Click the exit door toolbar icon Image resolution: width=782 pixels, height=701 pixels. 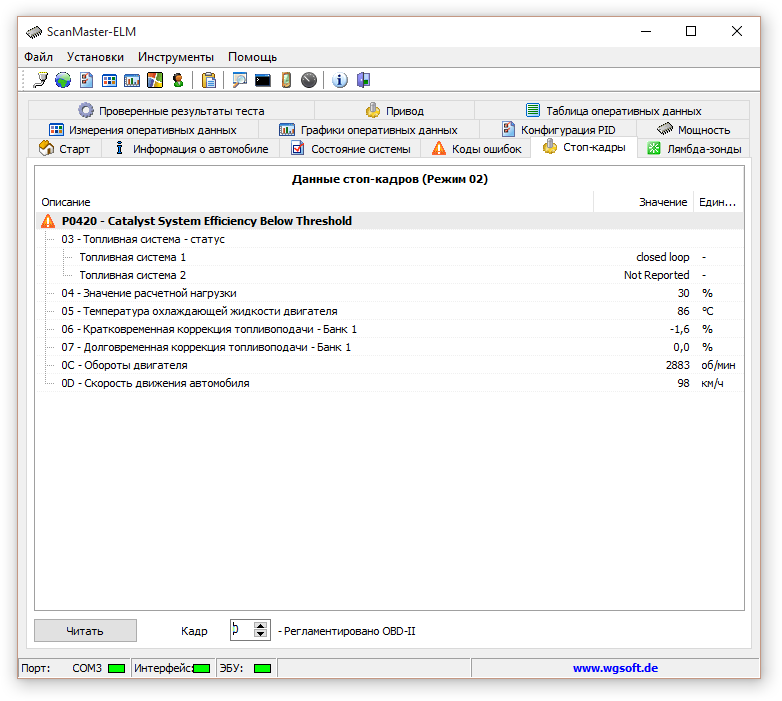click(x=363, y=80)
